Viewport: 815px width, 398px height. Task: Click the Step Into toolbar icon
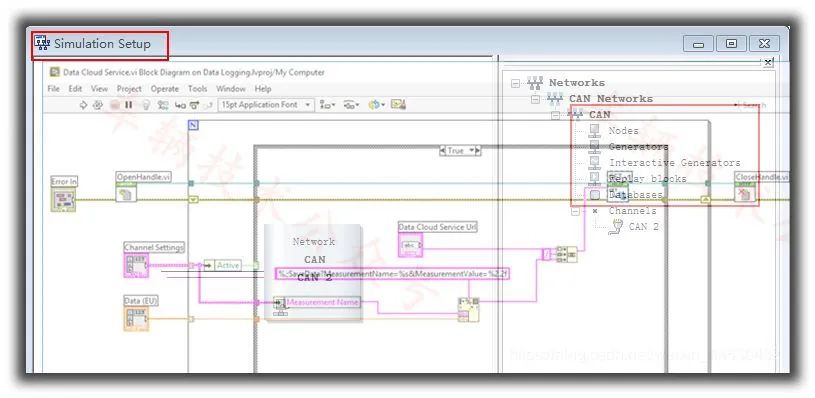click(180, 105)
